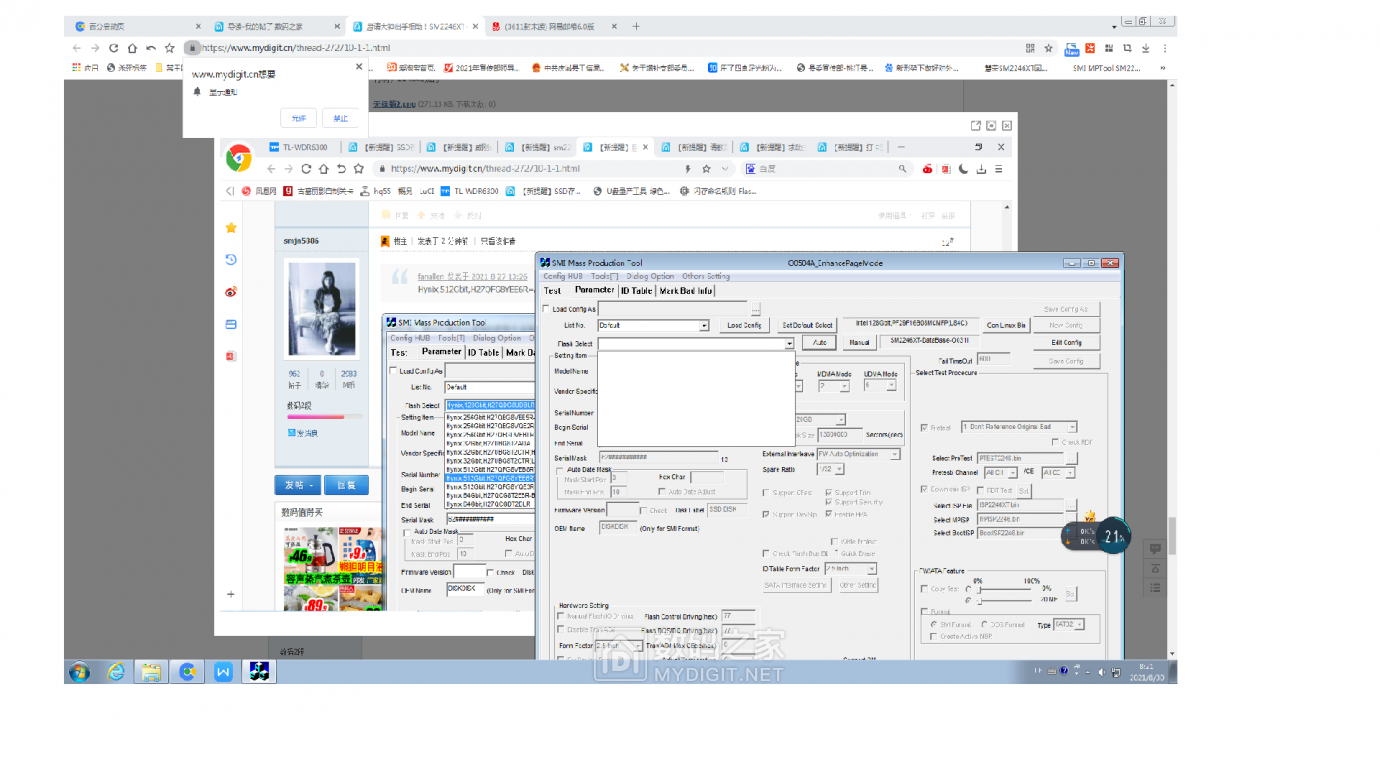Open the blue card icon in inner sidebar

(231, 324)
